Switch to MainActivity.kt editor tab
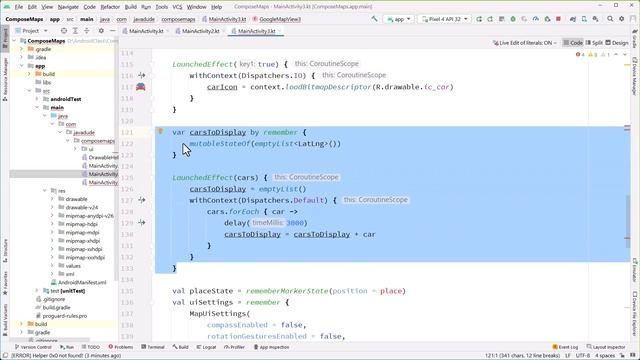This screenshot has width=640, height=360. point(146,31)
